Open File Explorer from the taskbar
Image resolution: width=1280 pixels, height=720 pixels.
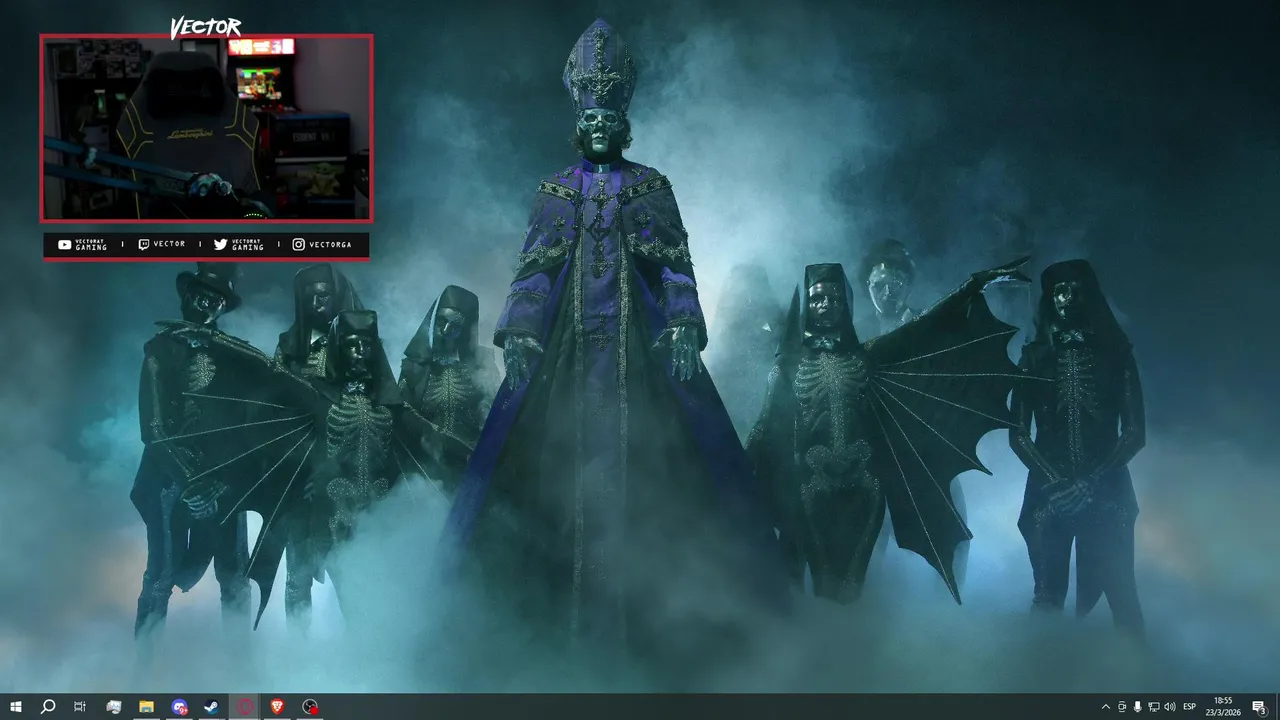point(146,707)
